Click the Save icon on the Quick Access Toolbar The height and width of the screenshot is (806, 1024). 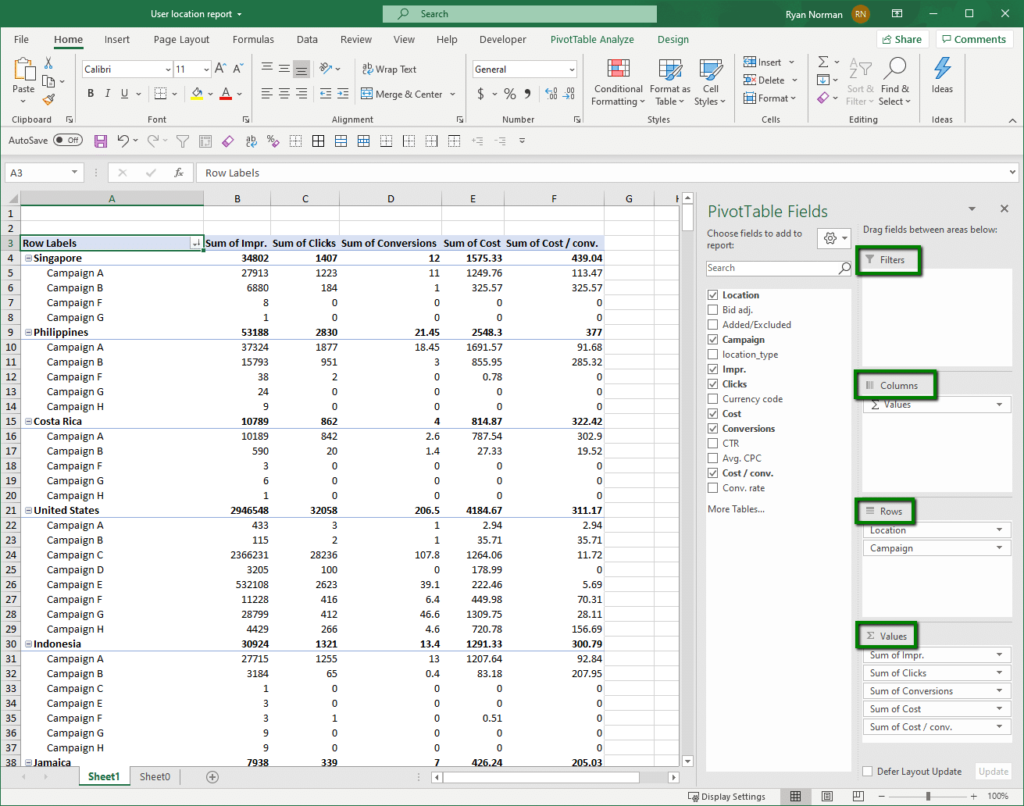pyautogui.click(x=100, y=140)
